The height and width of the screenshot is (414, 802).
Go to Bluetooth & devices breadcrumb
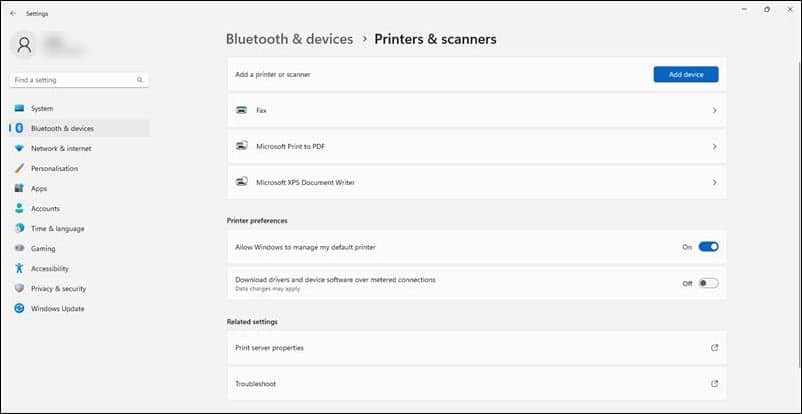click(x=289, y=39)
